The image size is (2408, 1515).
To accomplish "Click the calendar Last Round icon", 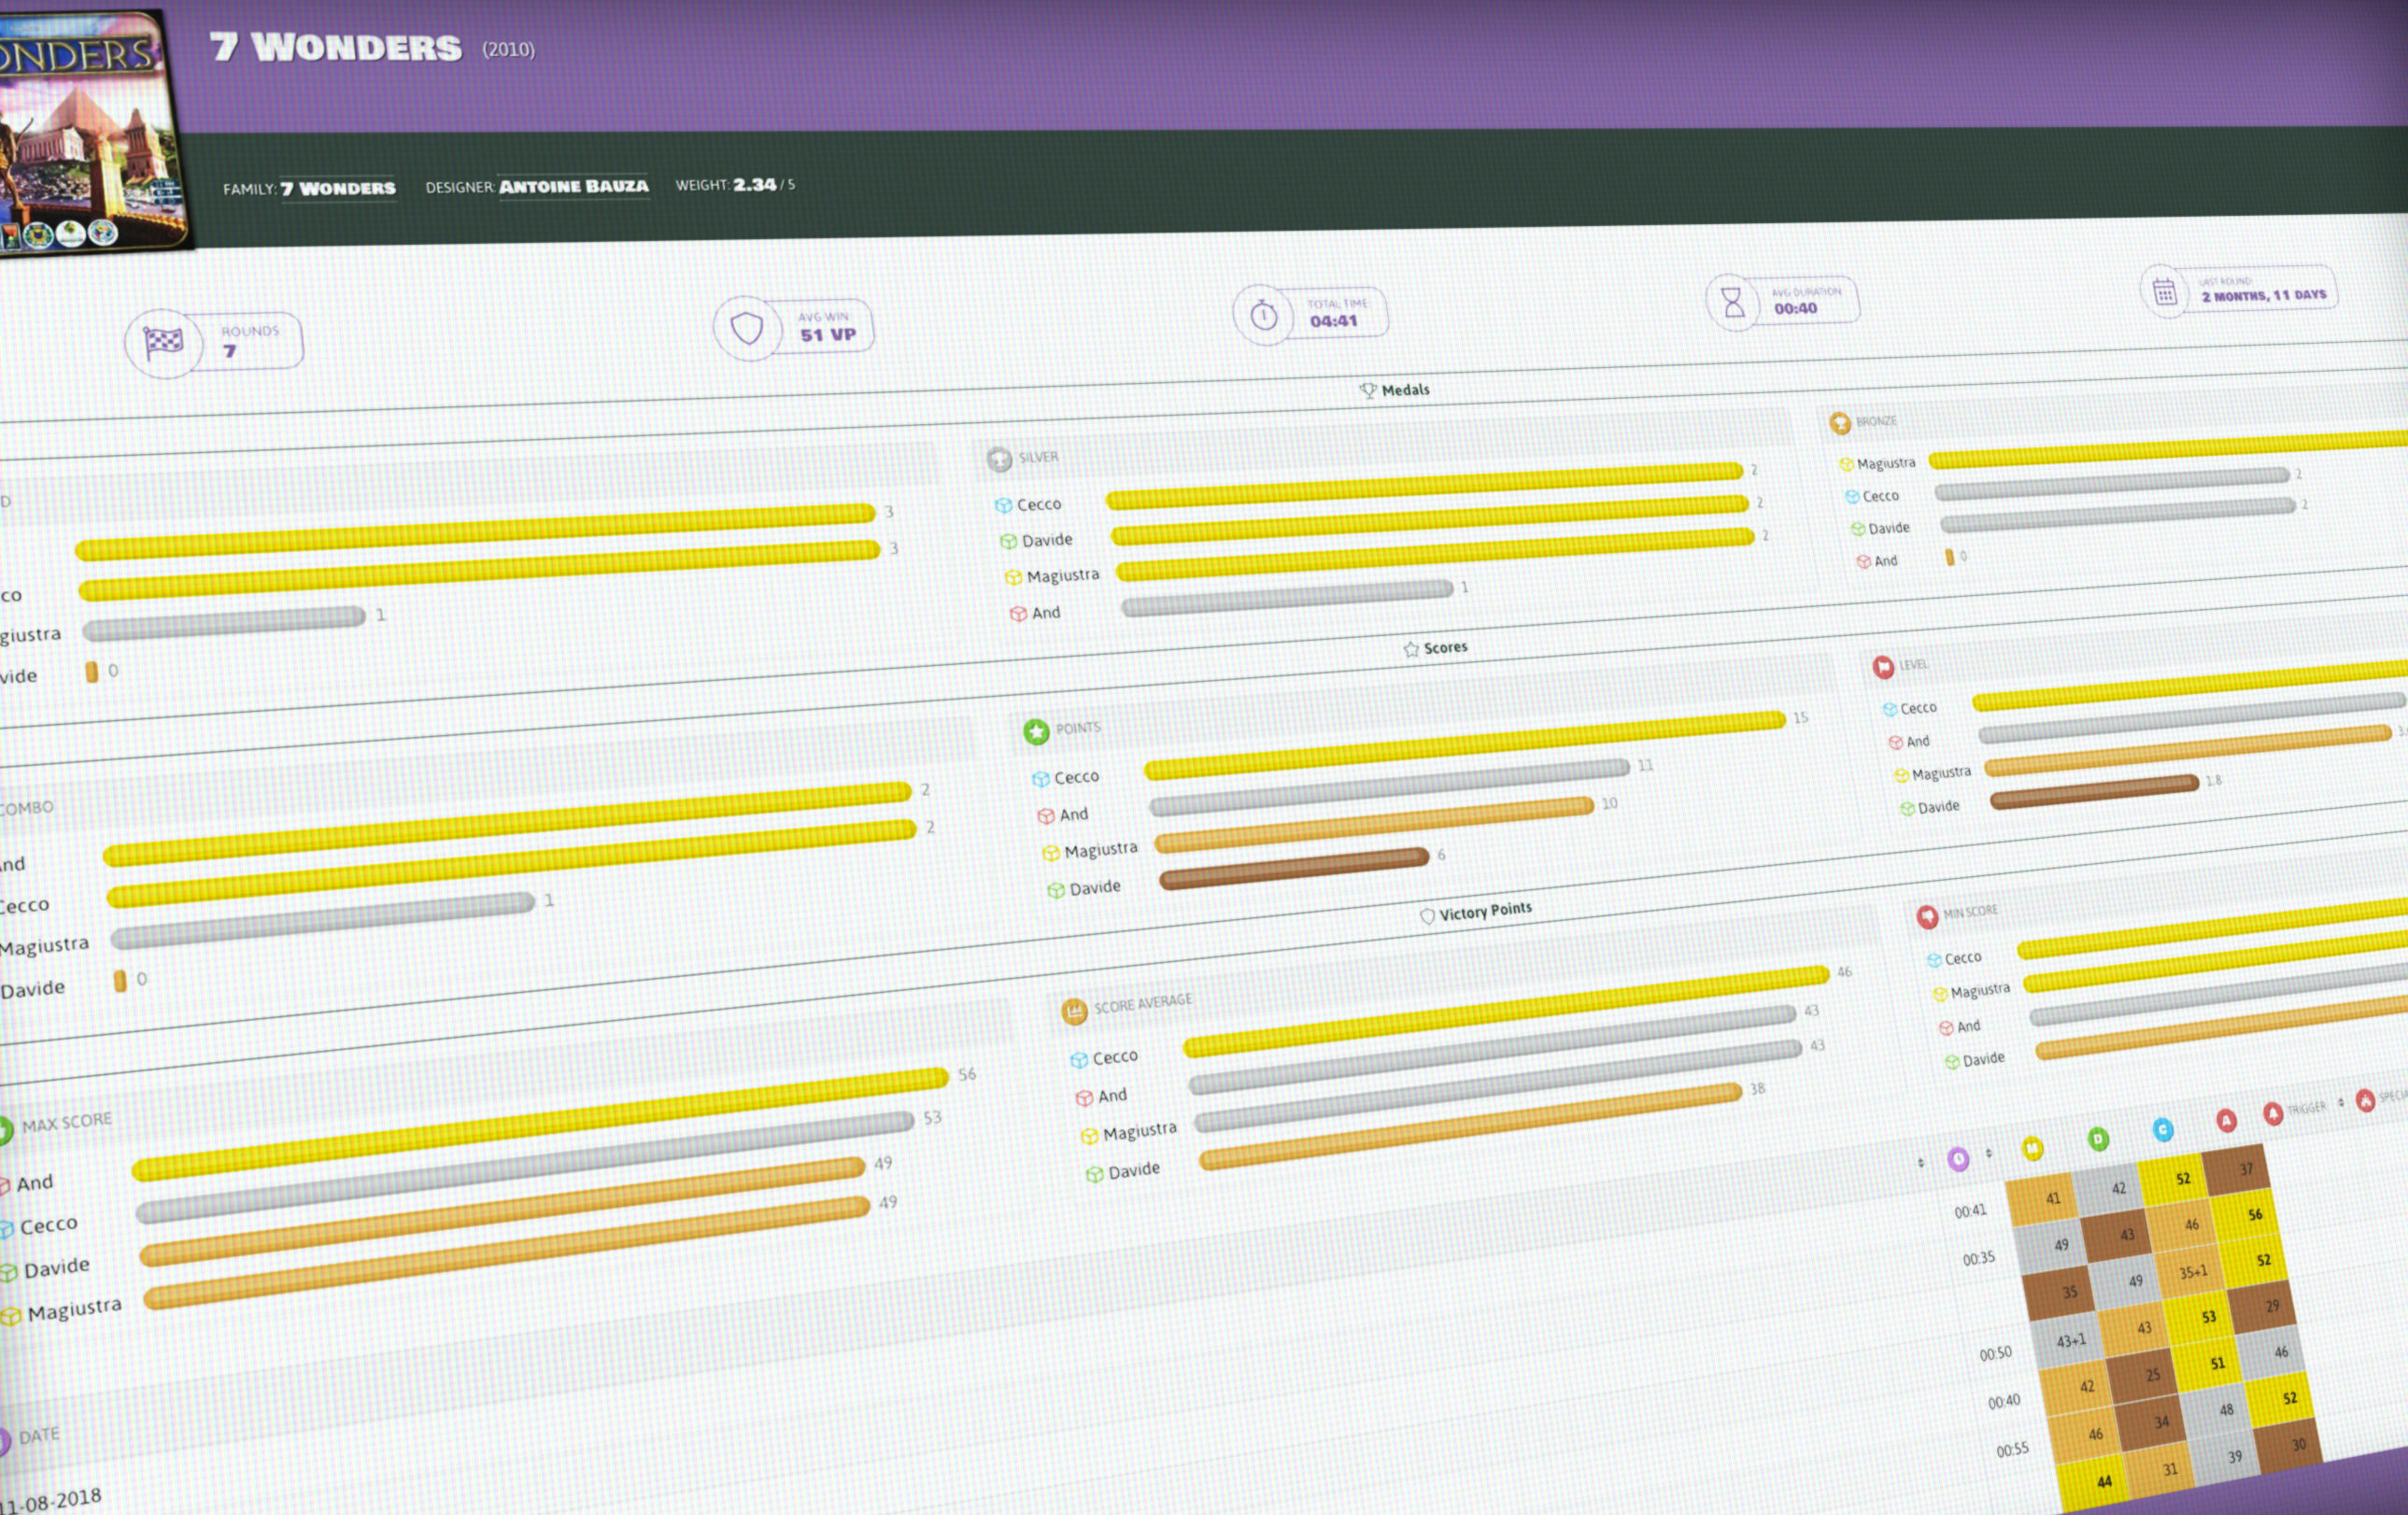I will pos(2164,292).
